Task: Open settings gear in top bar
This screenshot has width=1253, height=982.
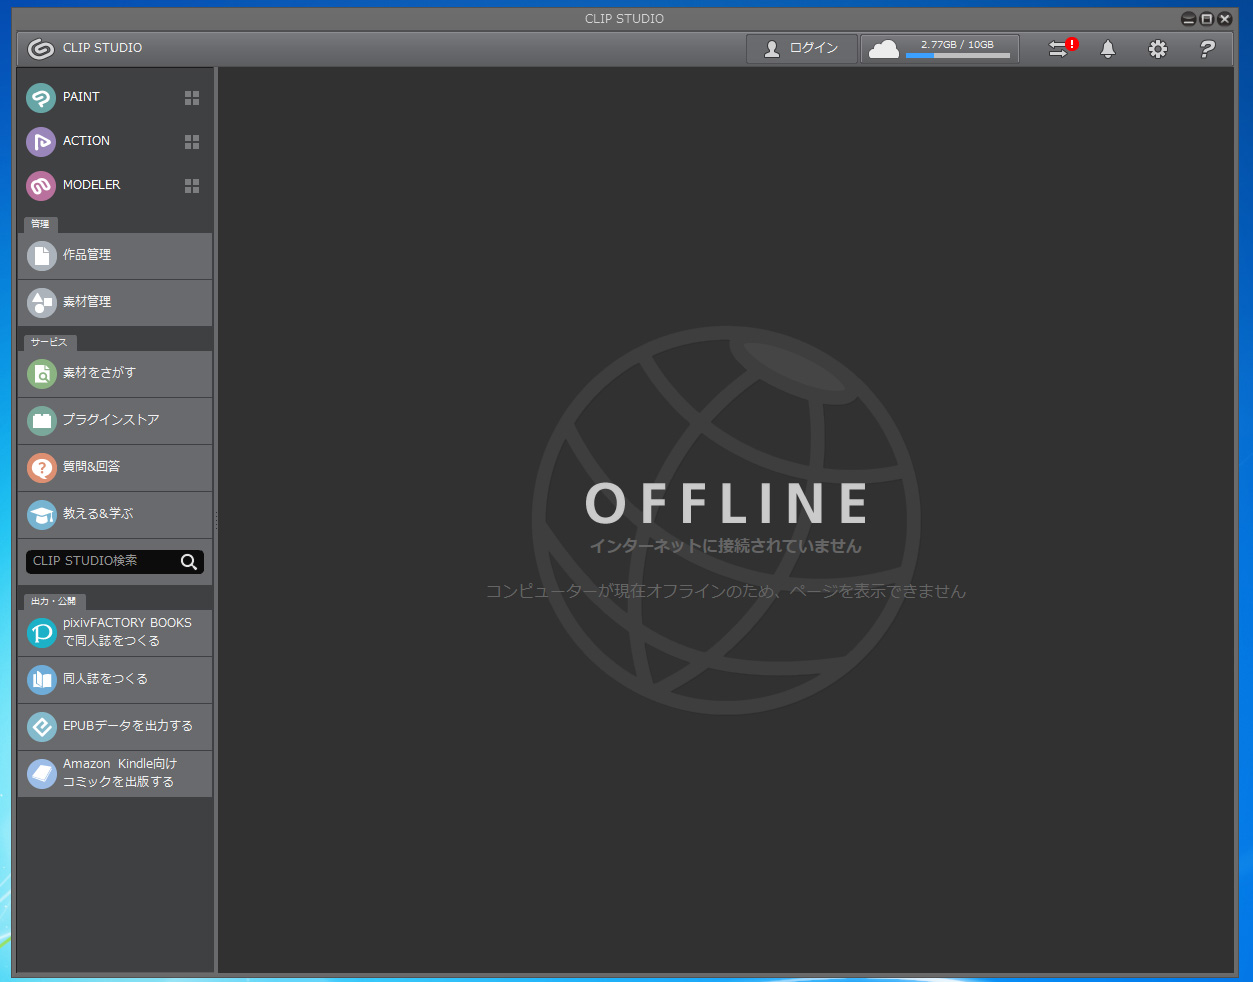Action: [x=1157, y=49]
